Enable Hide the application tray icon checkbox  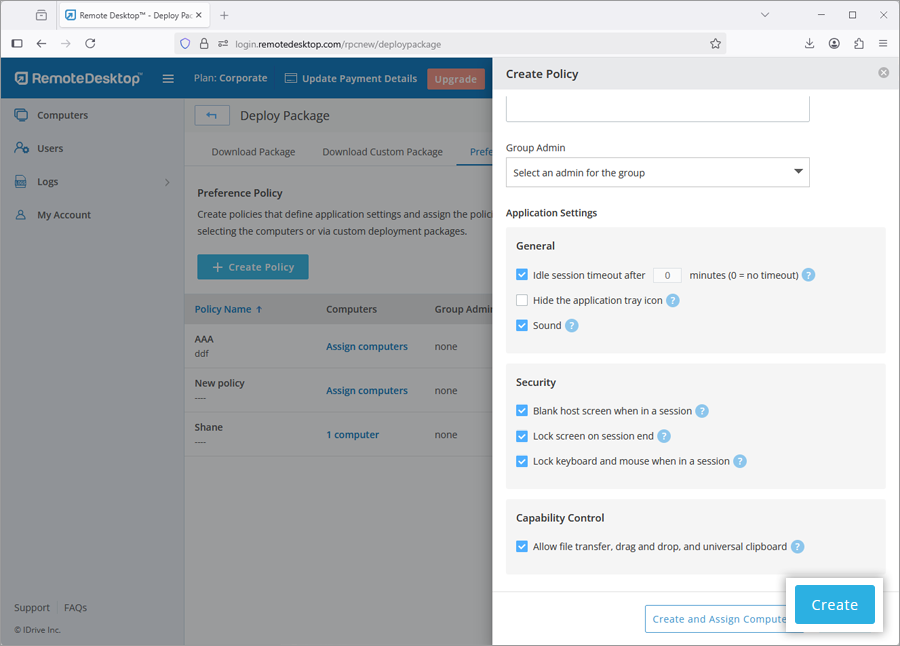(x=522, y=301)
